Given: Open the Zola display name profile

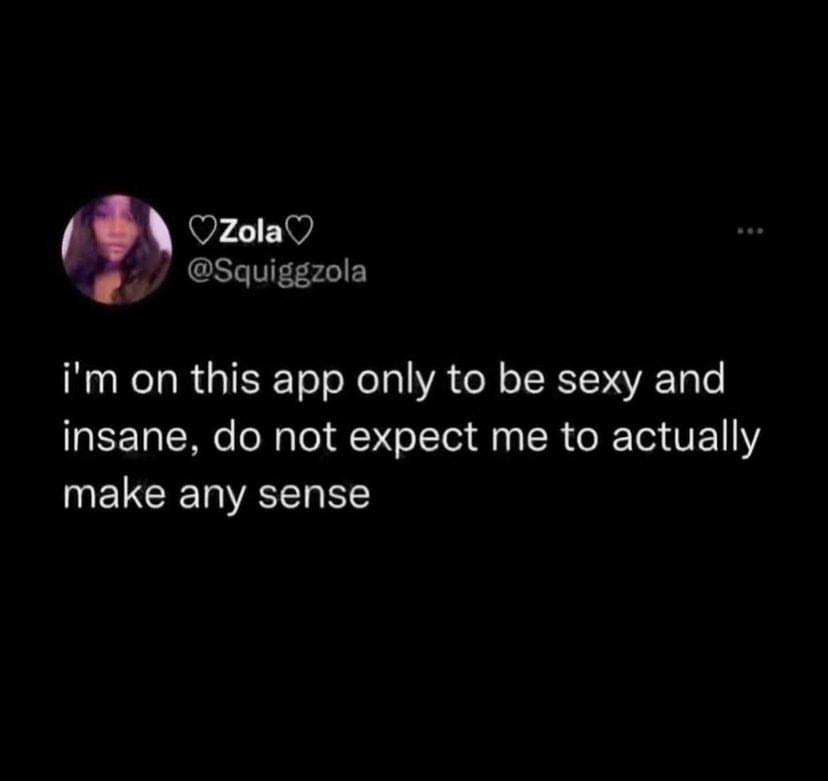Looking at the screenshot, I should [251, 233].
